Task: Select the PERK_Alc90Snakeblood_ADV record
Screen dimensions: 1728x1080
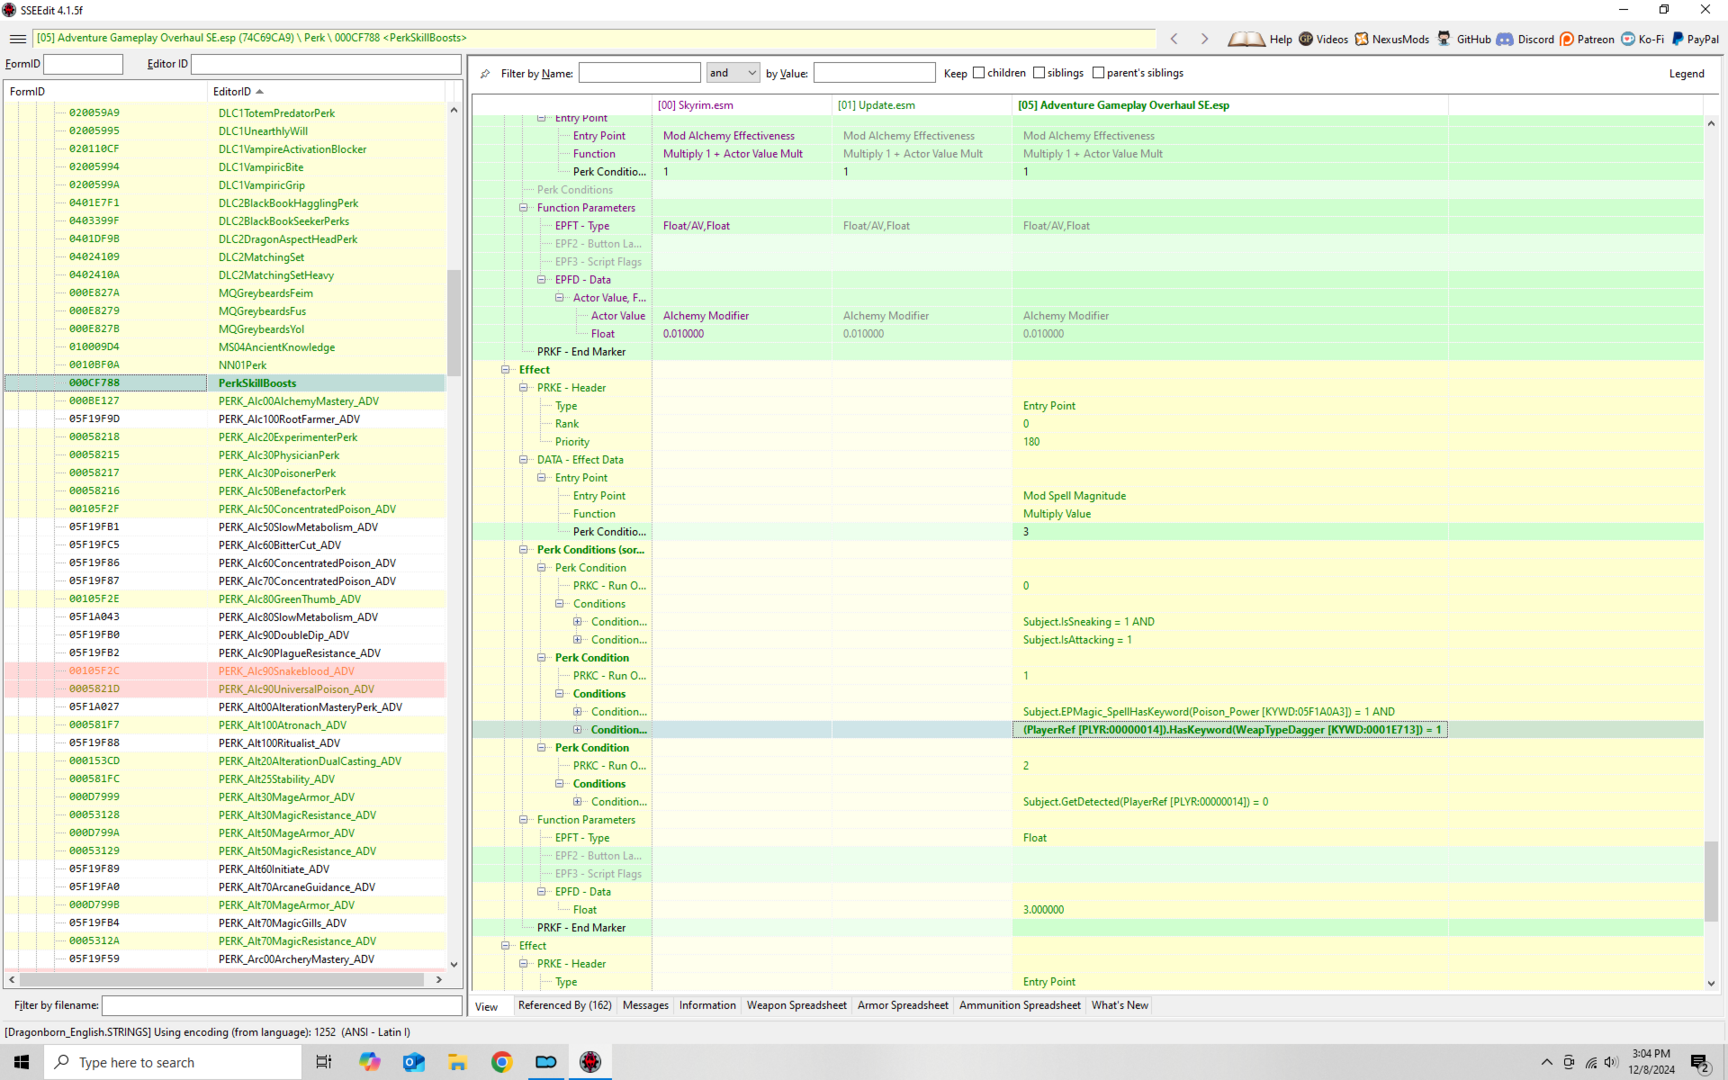Action: pyautogui.click(x=286, y=671)
